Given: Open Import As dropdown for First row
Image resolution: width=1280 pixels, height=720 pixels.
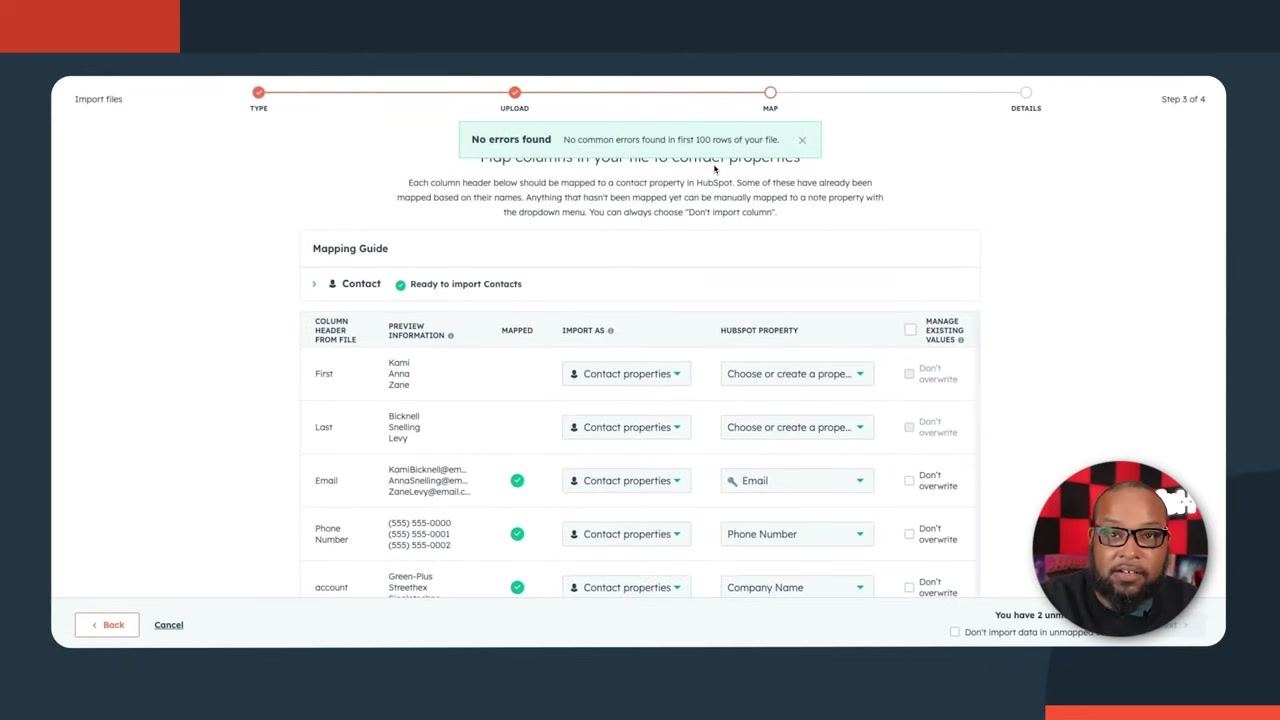Looking at the screenshot, I should (626, 374).
